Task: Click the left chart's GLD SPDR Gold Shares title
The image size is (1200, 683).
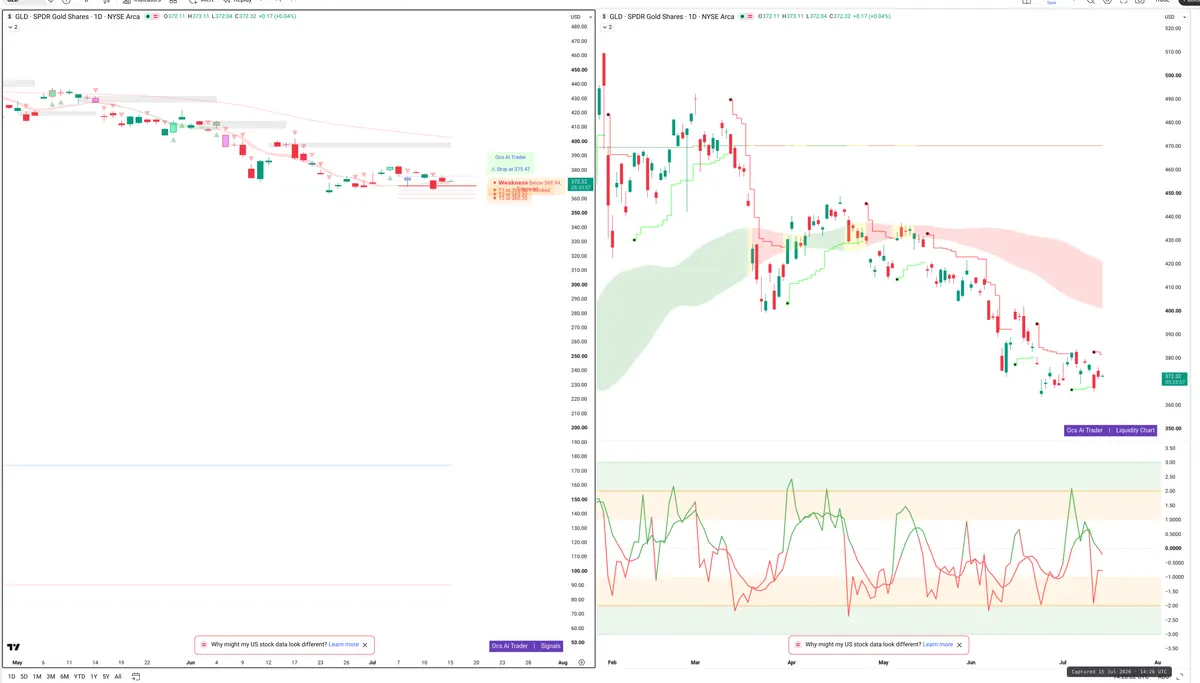Action: pos(76,17)
